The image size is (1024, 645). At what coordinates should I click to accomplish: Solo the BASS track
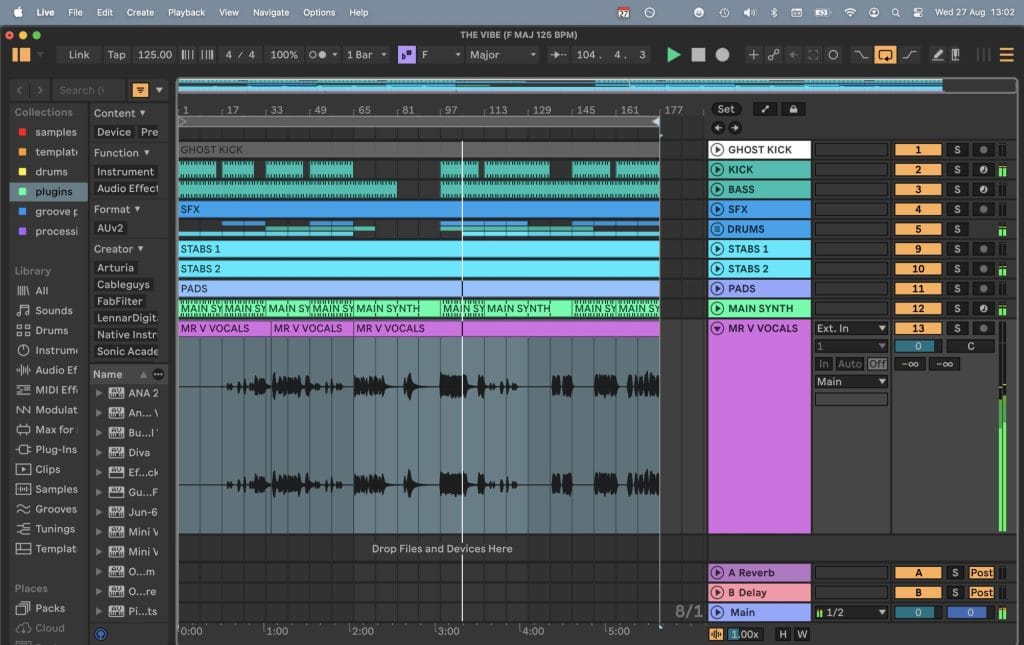pyautogui.click(x=958, y=189)
